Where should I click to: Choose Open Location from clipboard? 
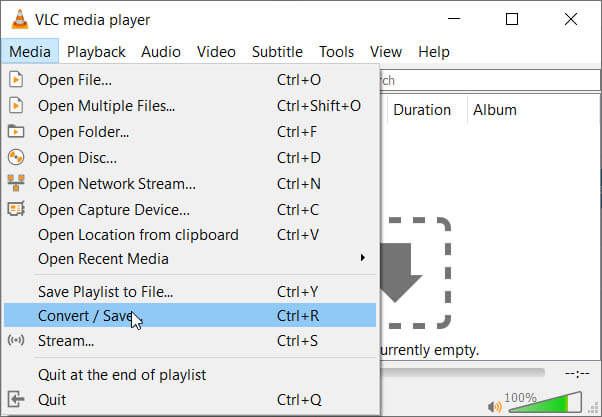point(138,235)
